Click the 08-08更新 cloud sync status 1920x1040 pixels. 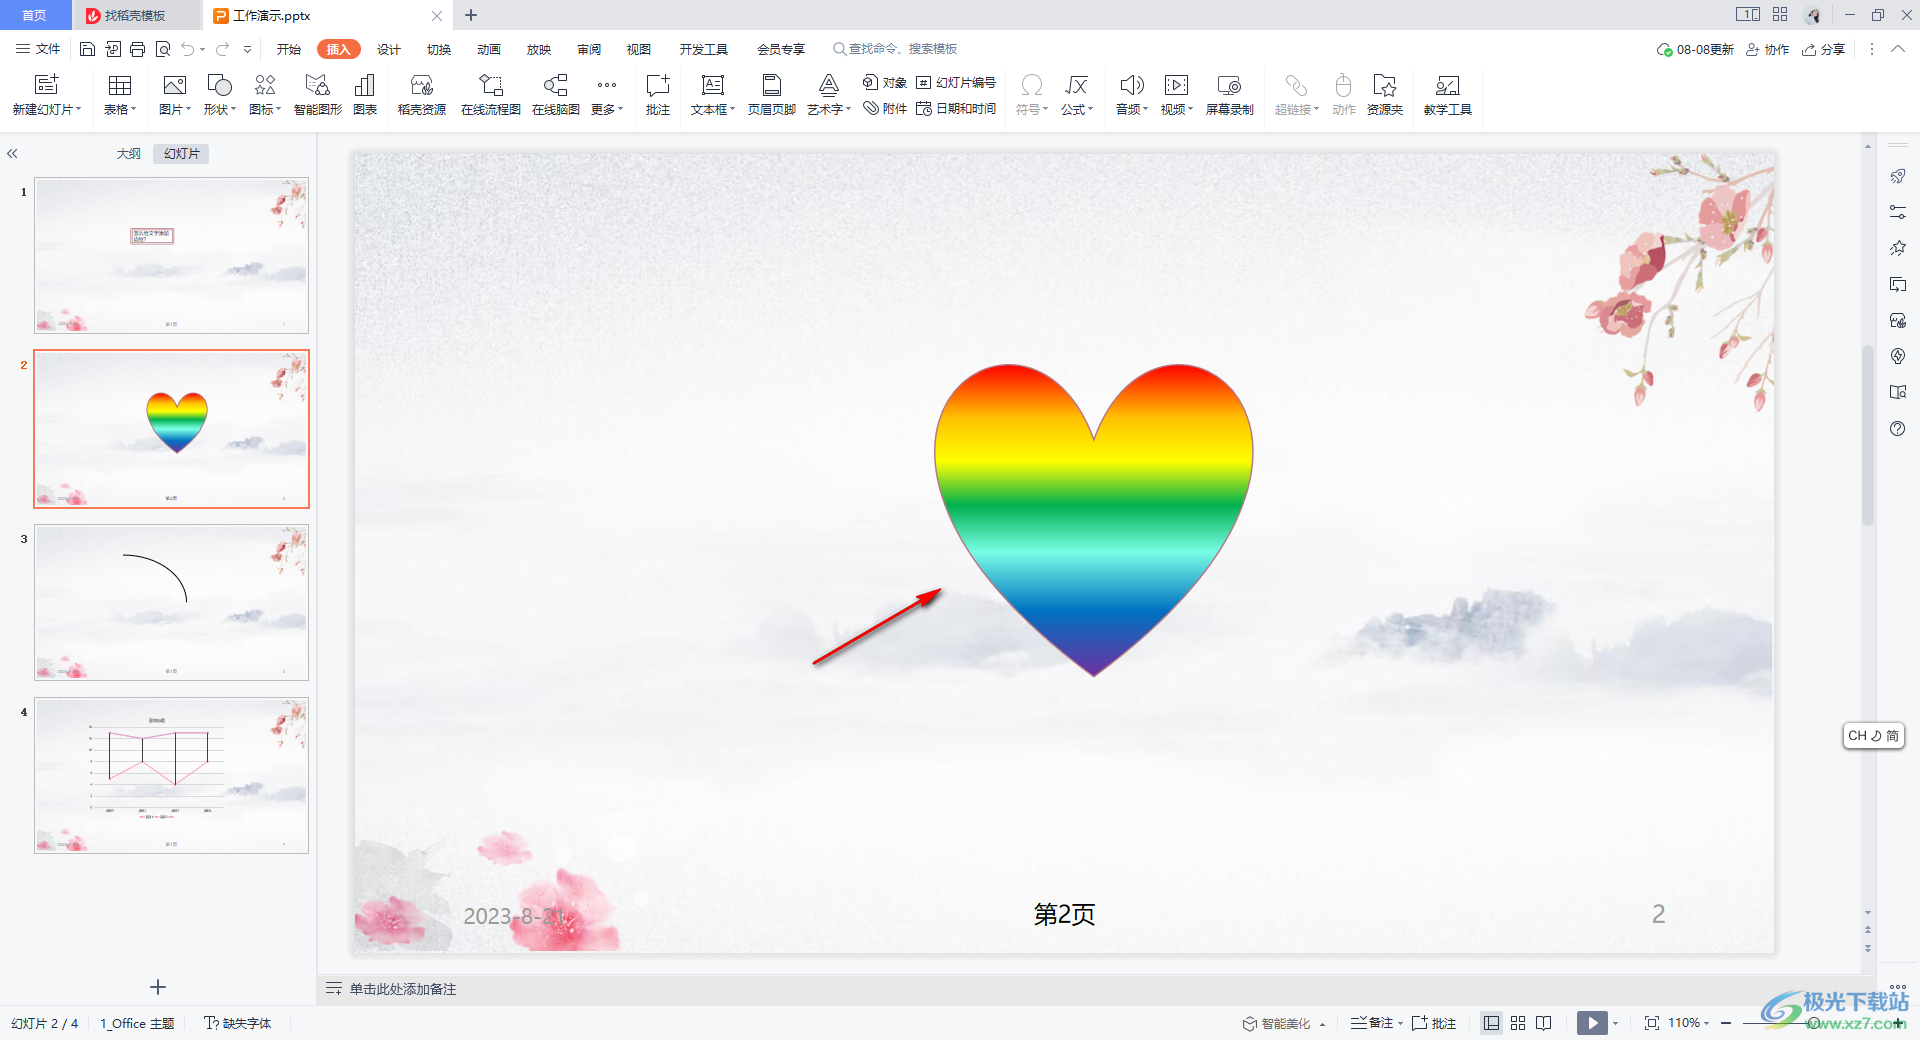[x=1695, y=49]
